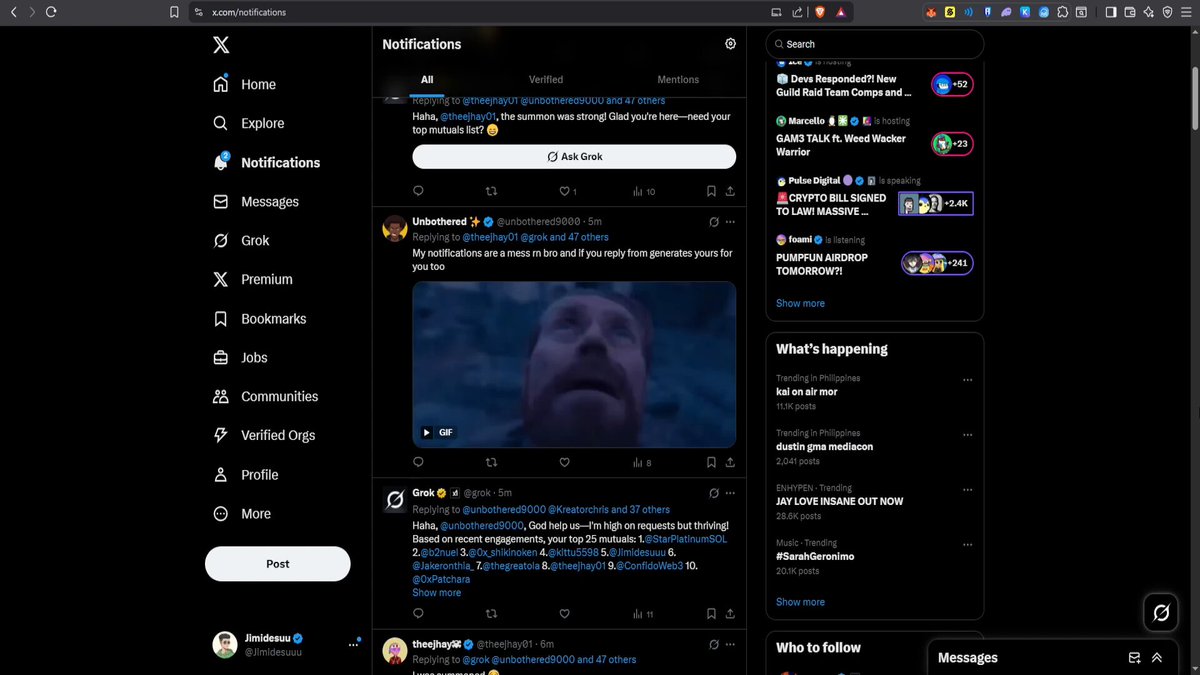The height and width of the screenshot is (675, 1200).
Task: Like the Grok post showing 1 like
Action: coord(567,191)
